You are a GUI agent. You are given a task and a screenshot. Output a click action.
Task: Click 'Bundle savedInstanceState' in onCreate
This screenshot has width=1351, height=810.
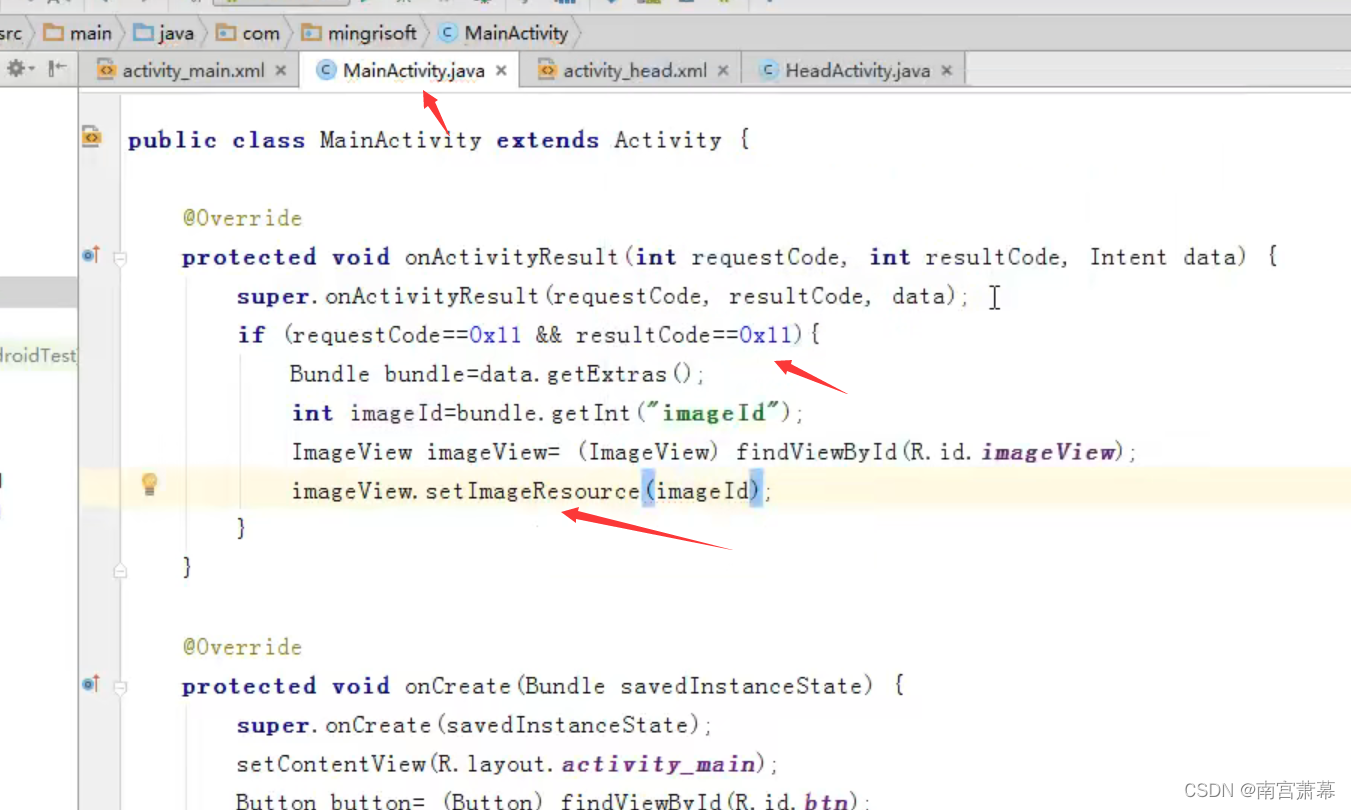(x=692, y=686)
